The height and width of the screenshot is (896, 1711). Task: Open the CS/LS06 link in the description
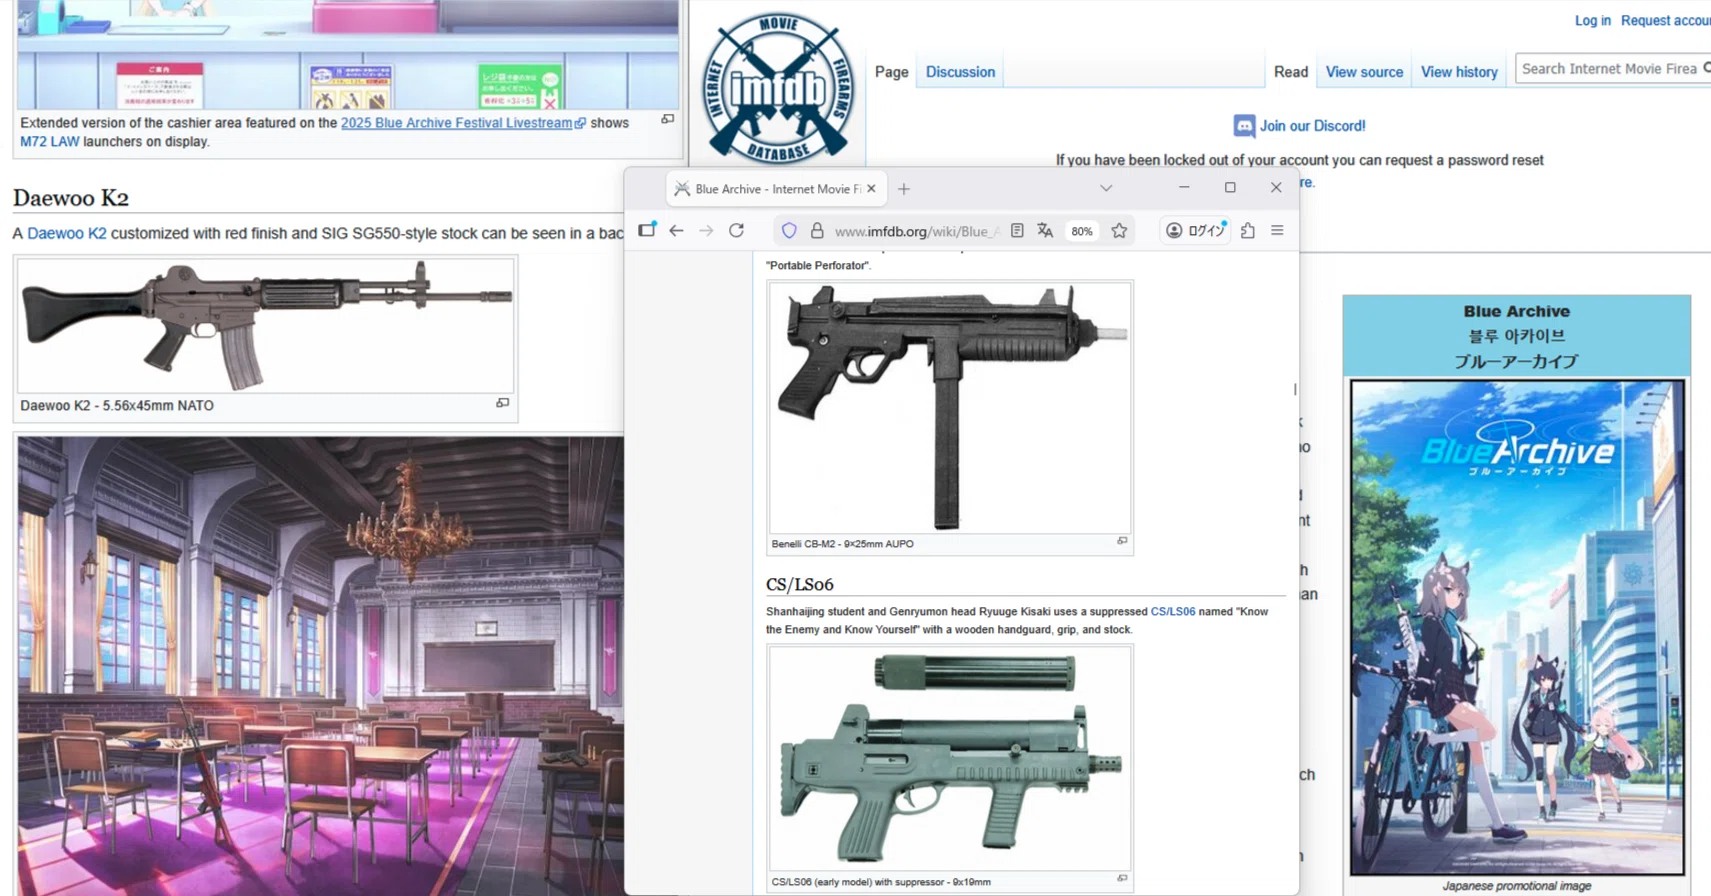[x=1172, y=611]
